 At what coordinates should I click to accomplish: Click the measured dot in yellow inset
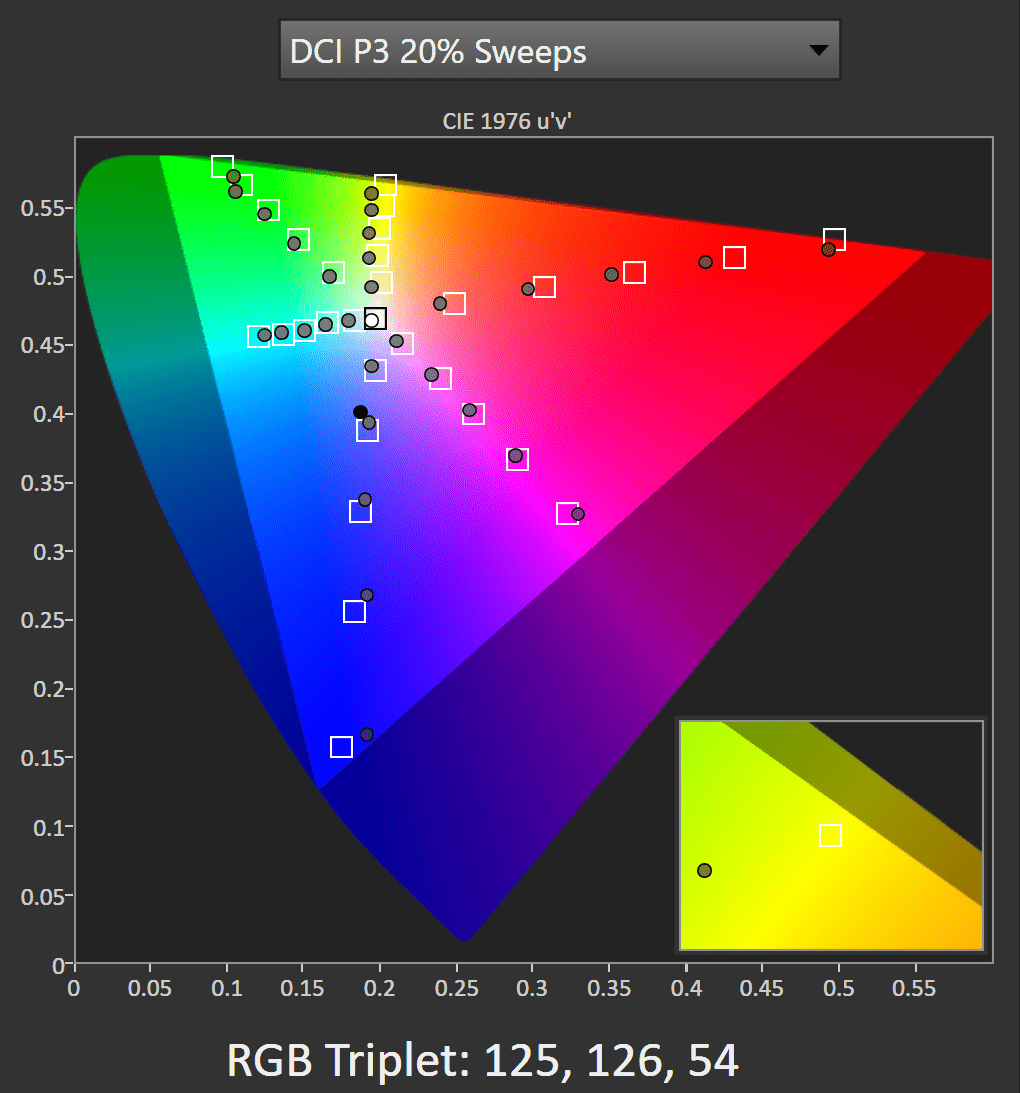pos(704,870)
